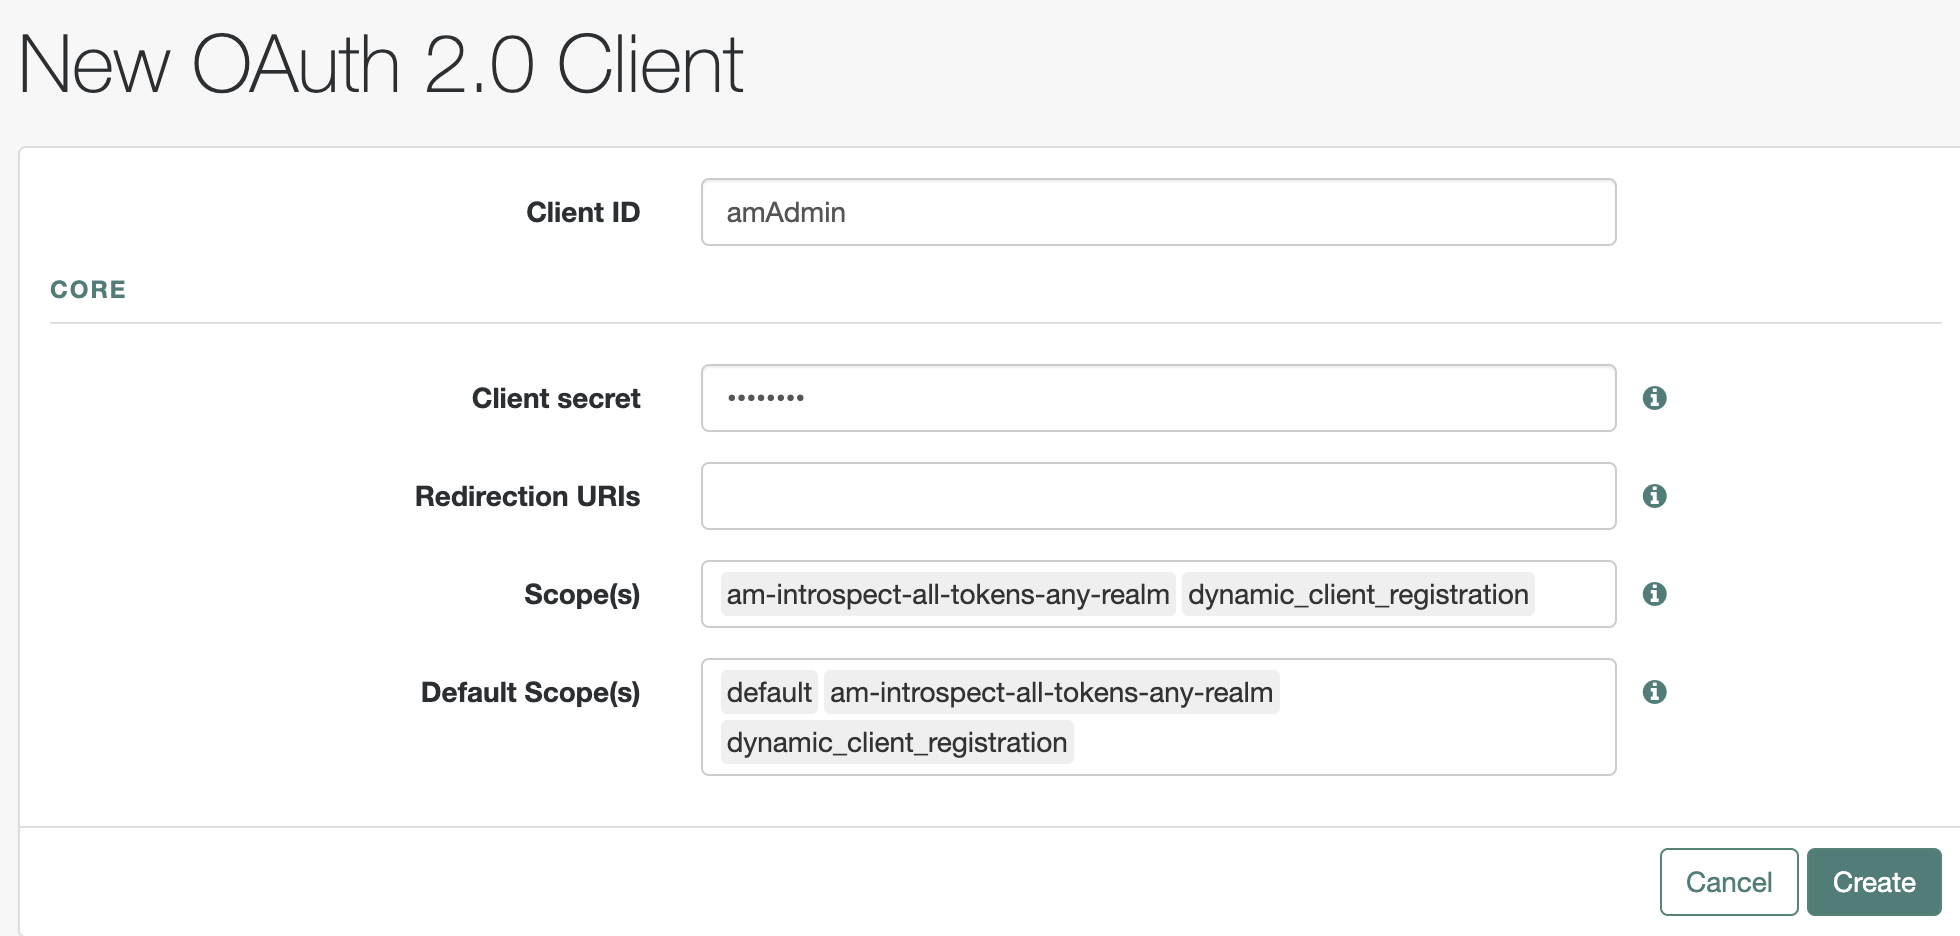This screenshot has width=1960, height=936.
Task: Select the 'default' tag in Default Scope(s)
Action: coord(769,692)
